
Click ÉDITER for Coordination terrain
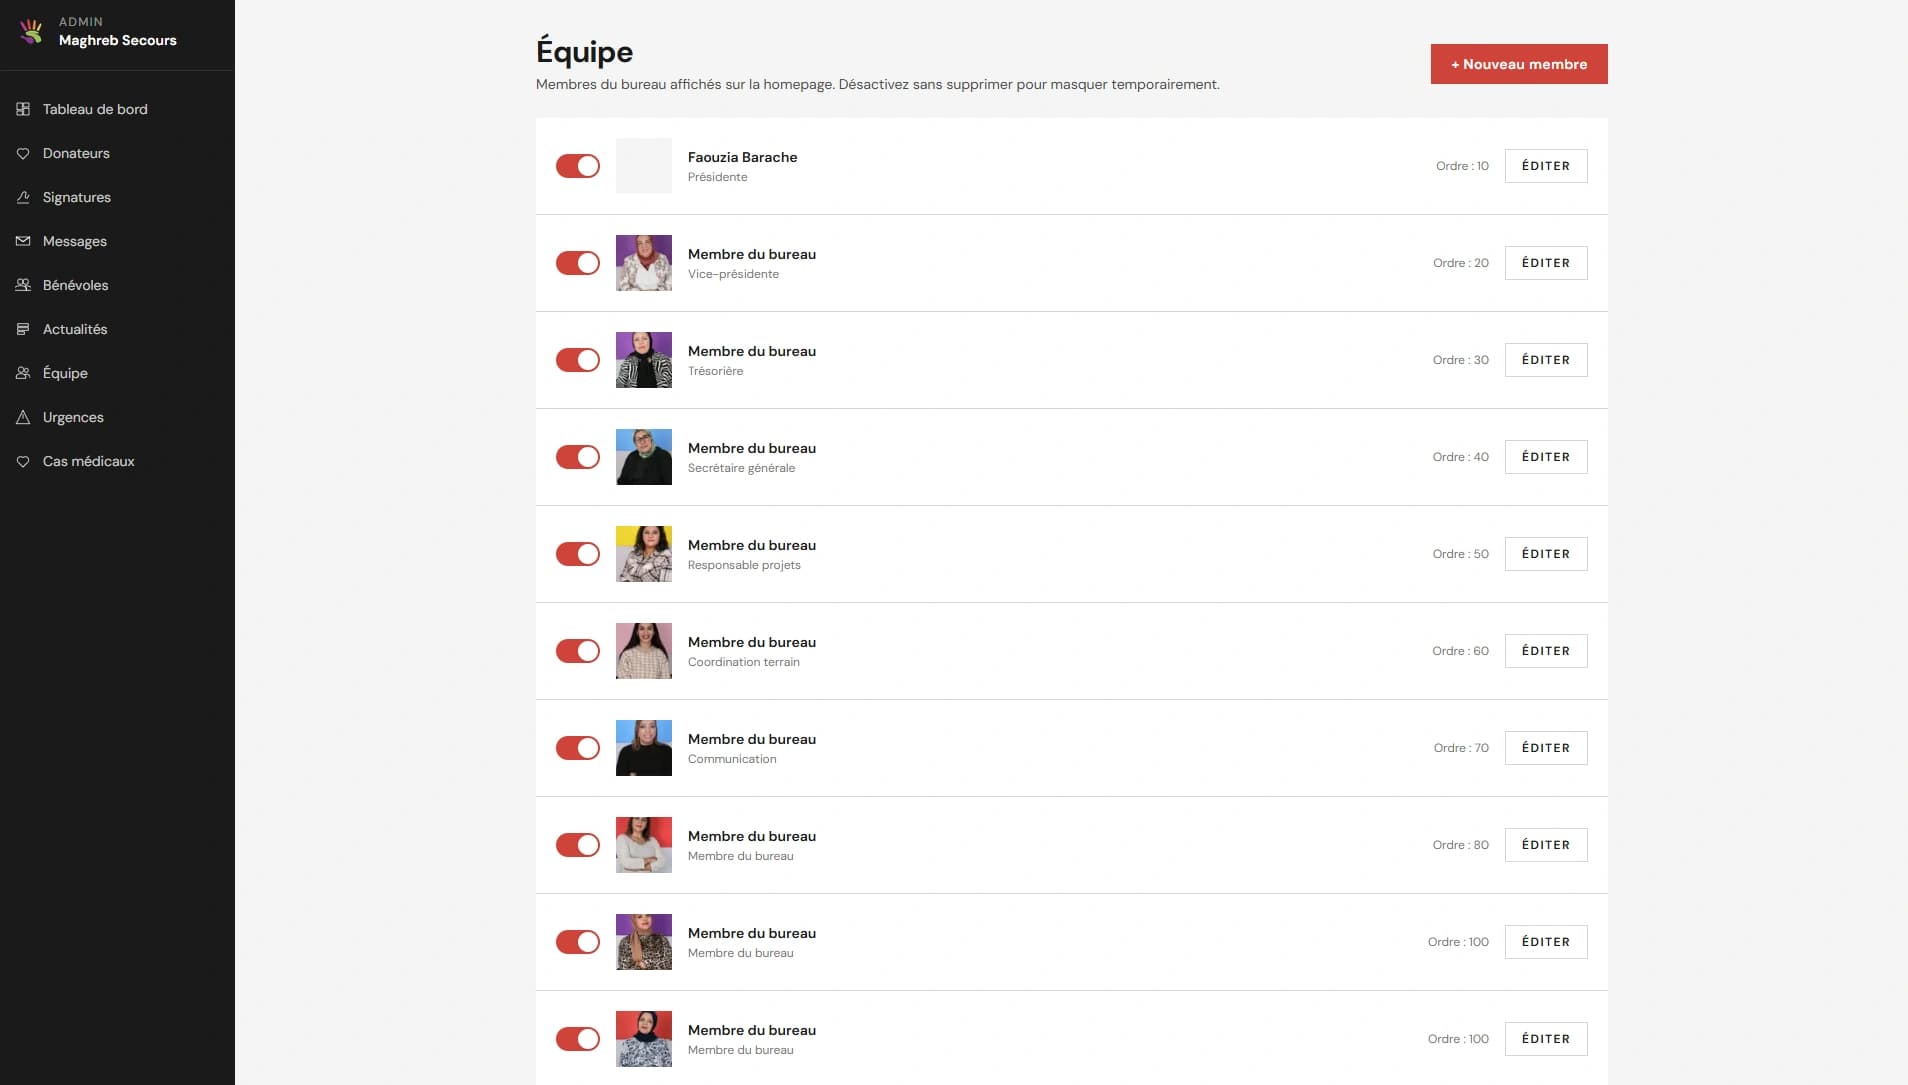click(x=1545, y=651)
